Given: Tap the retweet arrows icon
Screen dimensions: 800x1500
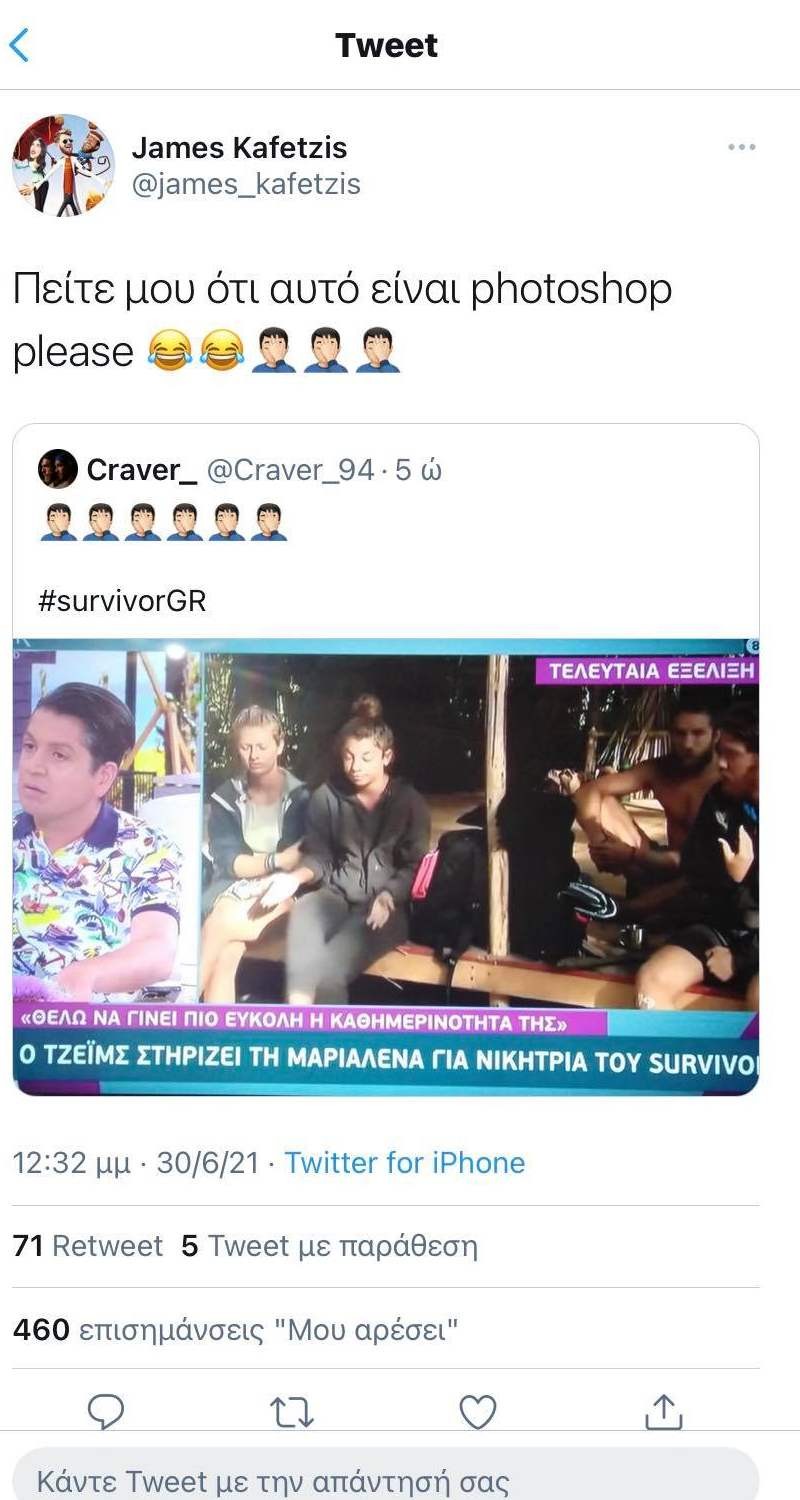Looking at the screenshot, I should pos(292,1412).
